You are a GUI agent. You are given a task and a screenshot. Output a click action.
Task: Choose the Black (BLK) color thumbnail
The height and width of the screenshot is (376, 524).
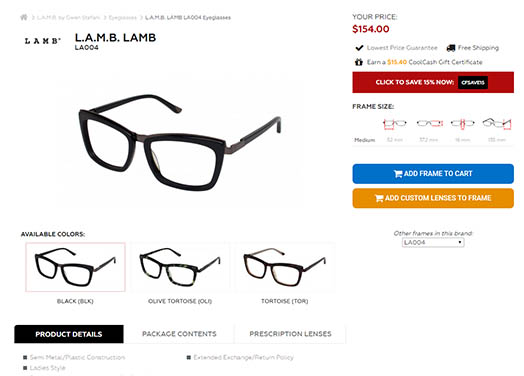coord(76,267)
